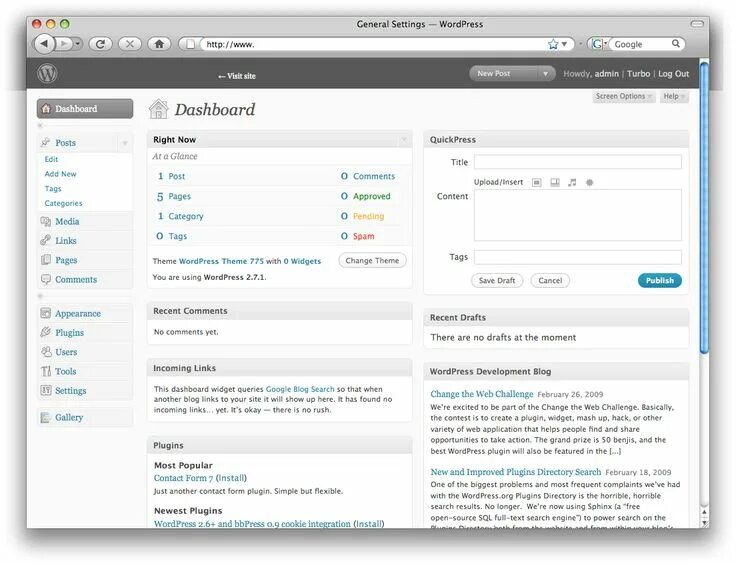
Task: Open the Help dropdown tab
Action: click(674, 96)
